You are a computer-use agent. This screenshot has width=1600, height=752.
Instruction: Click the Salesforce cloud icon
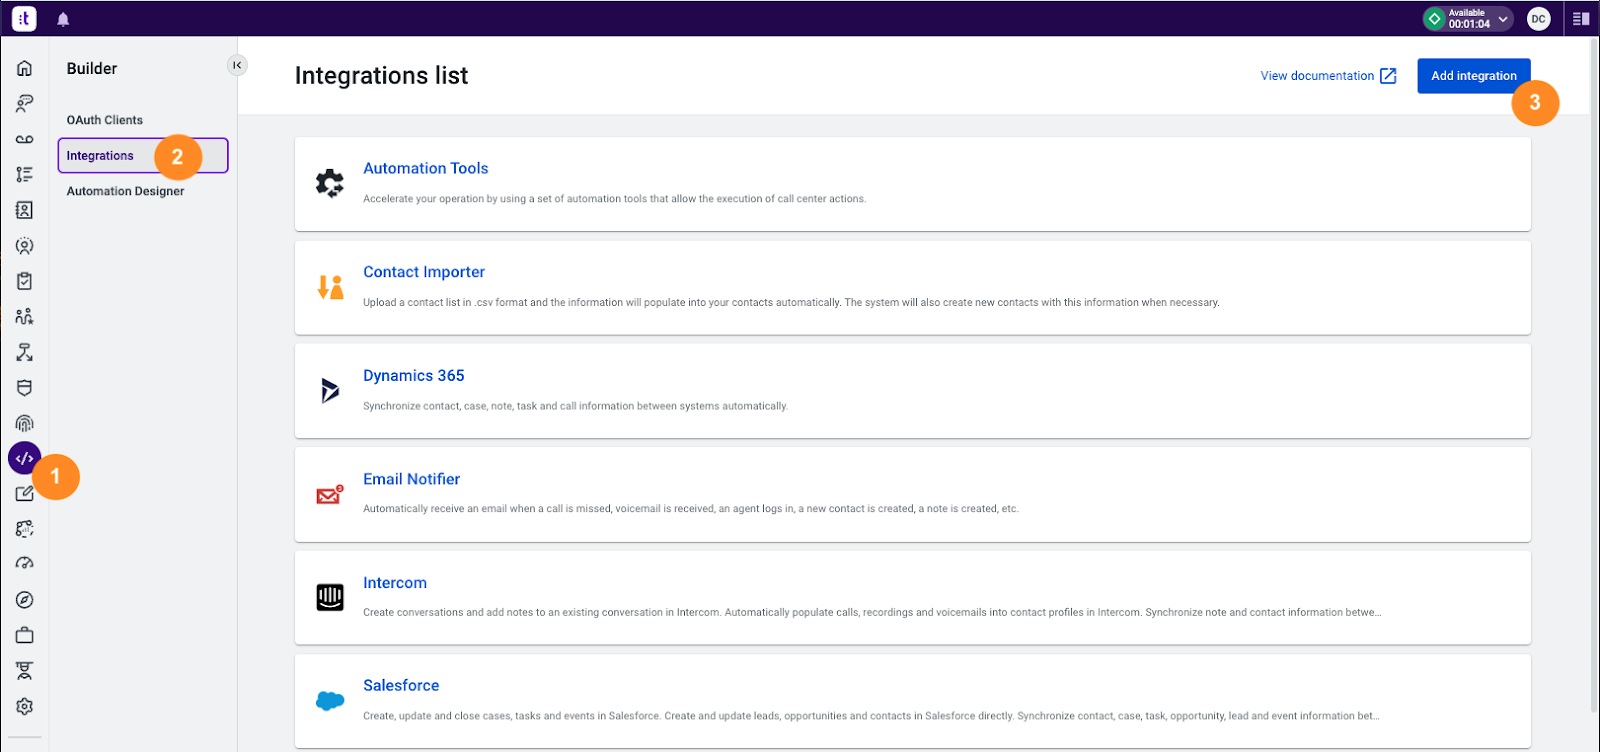click(330, 701)
